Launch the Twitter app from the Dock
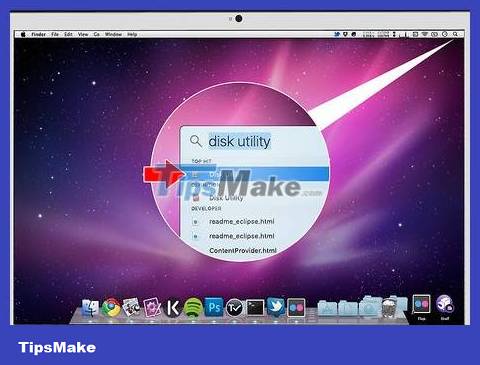 pos(276,307)
